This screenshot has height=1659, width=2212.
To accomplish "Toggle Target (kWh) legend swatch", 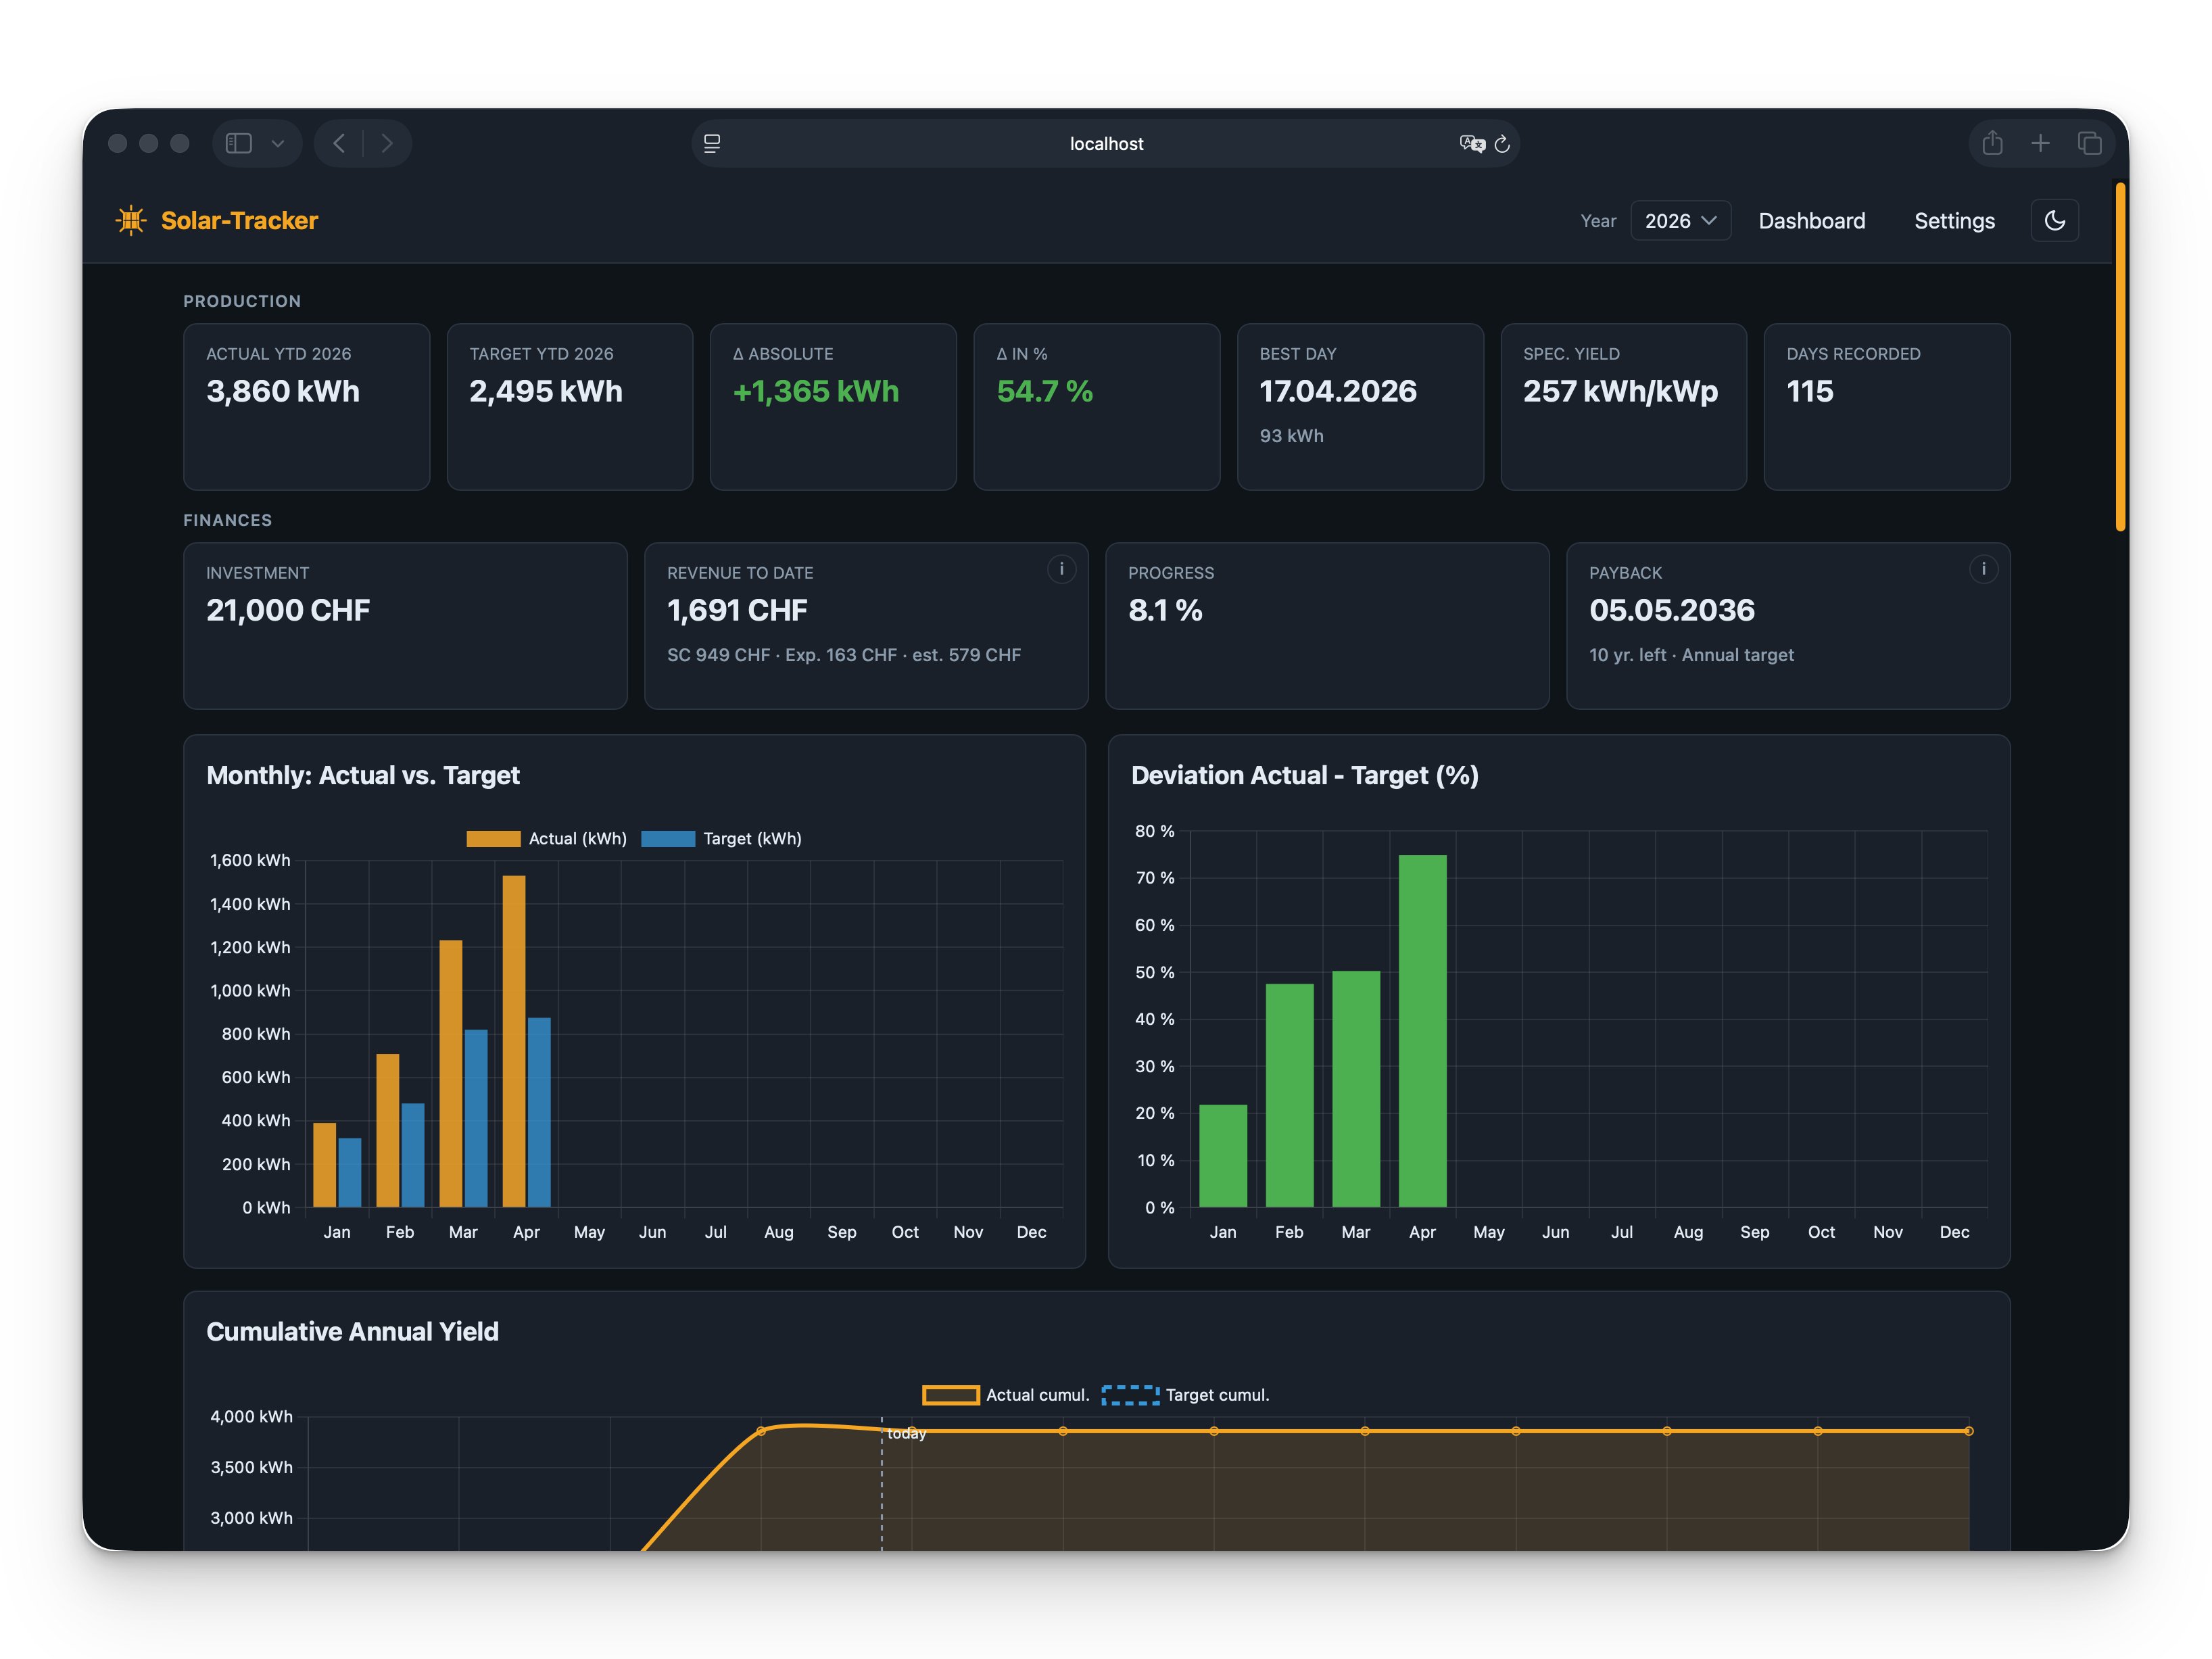I will (x=668, y=839).
